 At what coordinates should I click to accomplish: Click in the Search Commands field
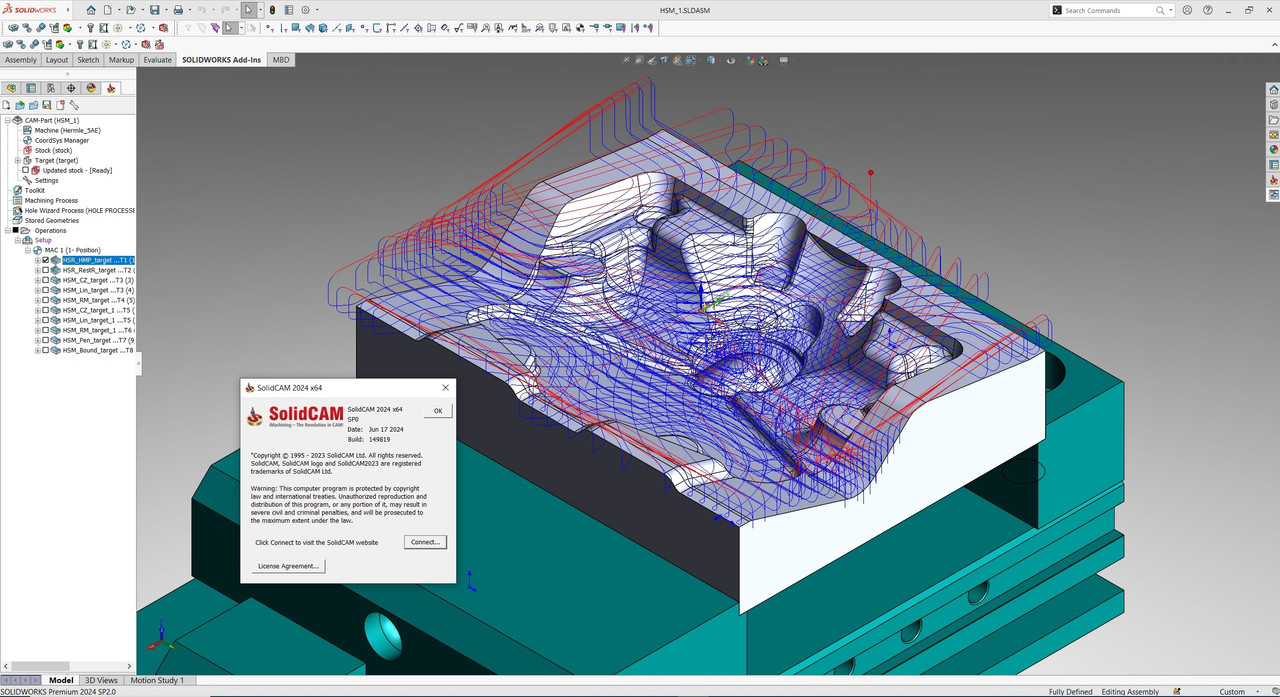pos(1110,10)
